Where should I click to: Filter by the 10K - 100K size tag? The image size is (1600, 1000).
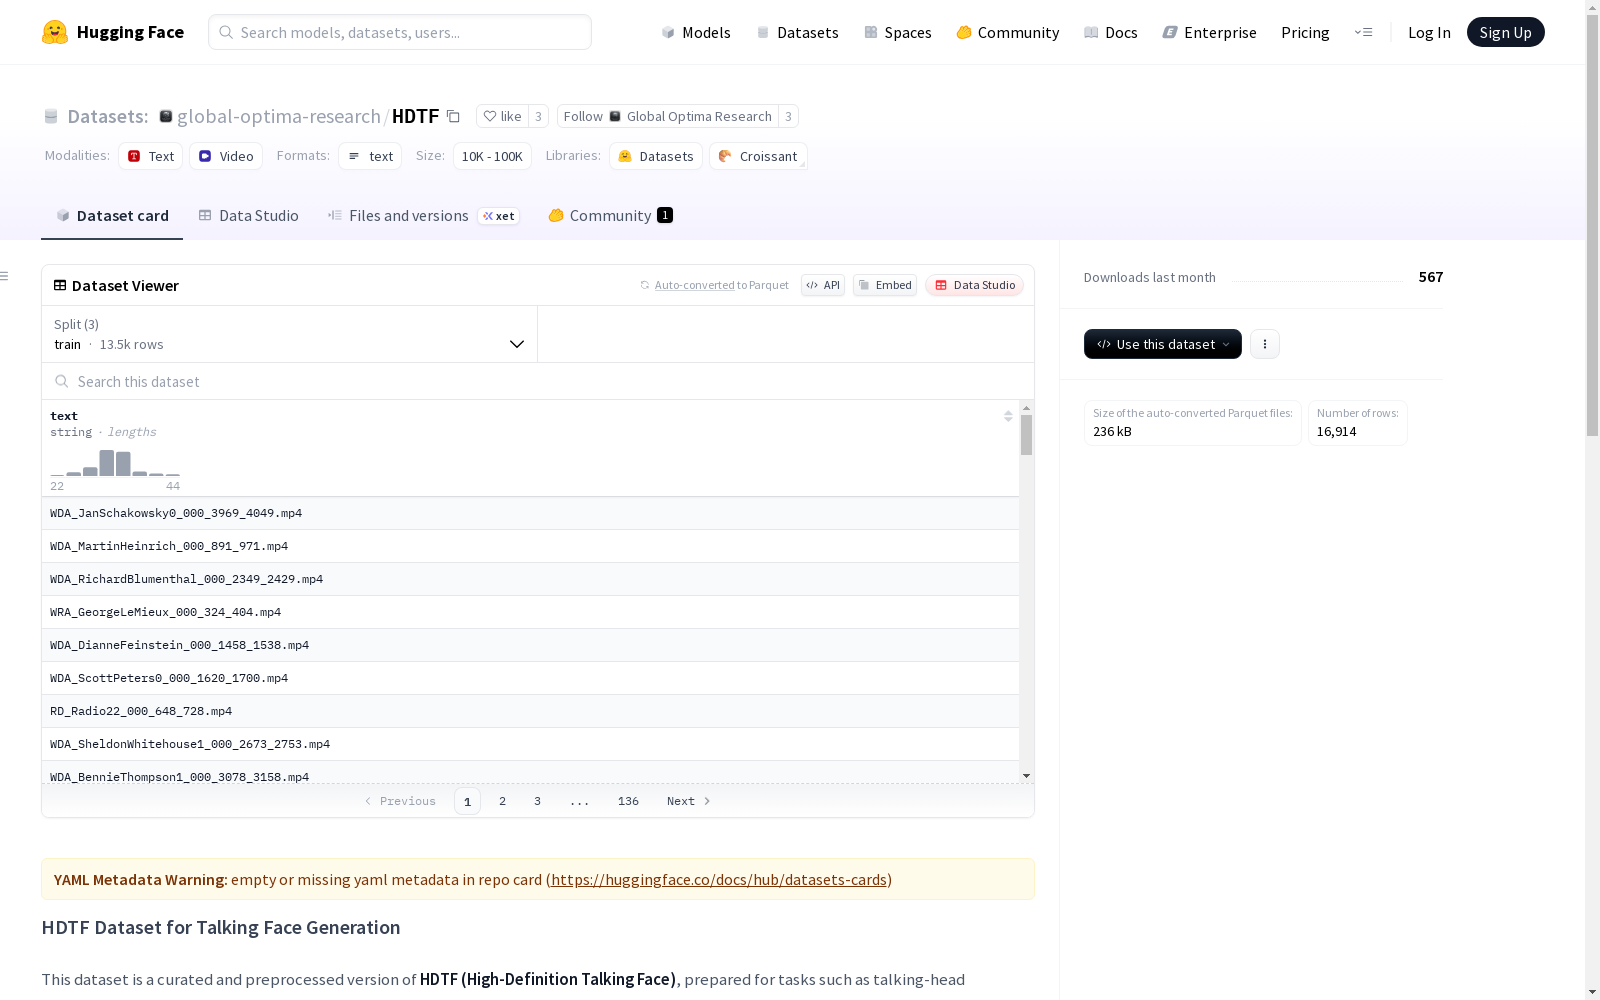(492, 156)
